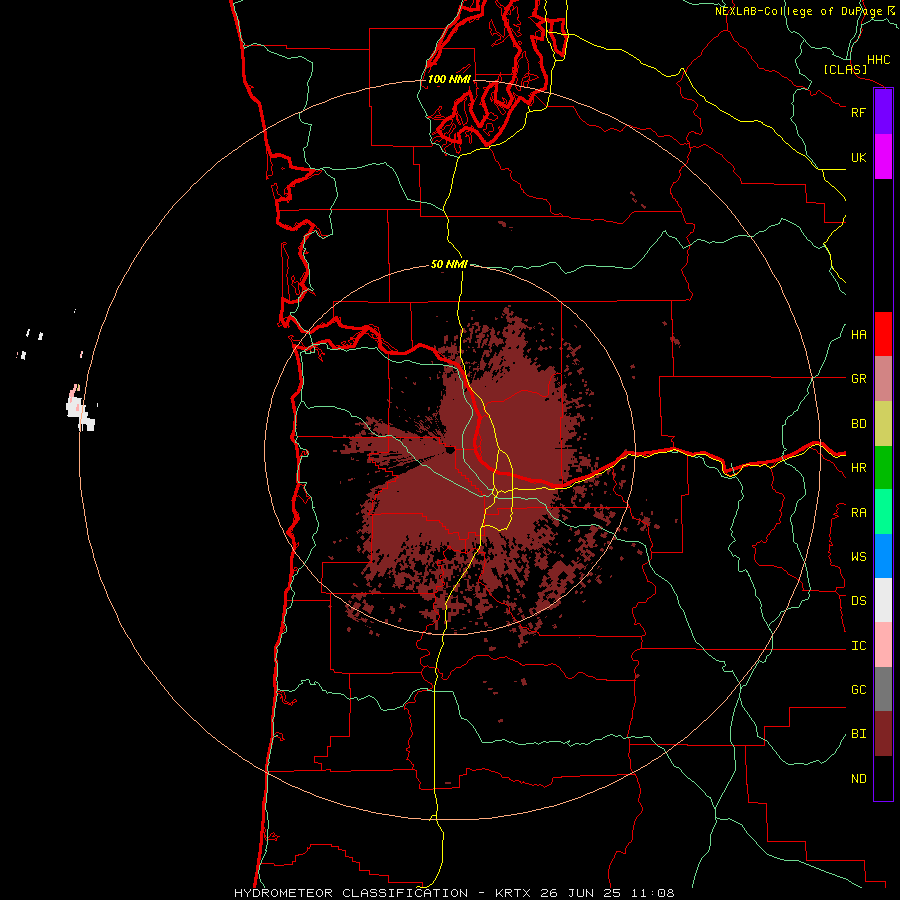
Task: Click the HHC product label
Action: (x=878, y=60)
